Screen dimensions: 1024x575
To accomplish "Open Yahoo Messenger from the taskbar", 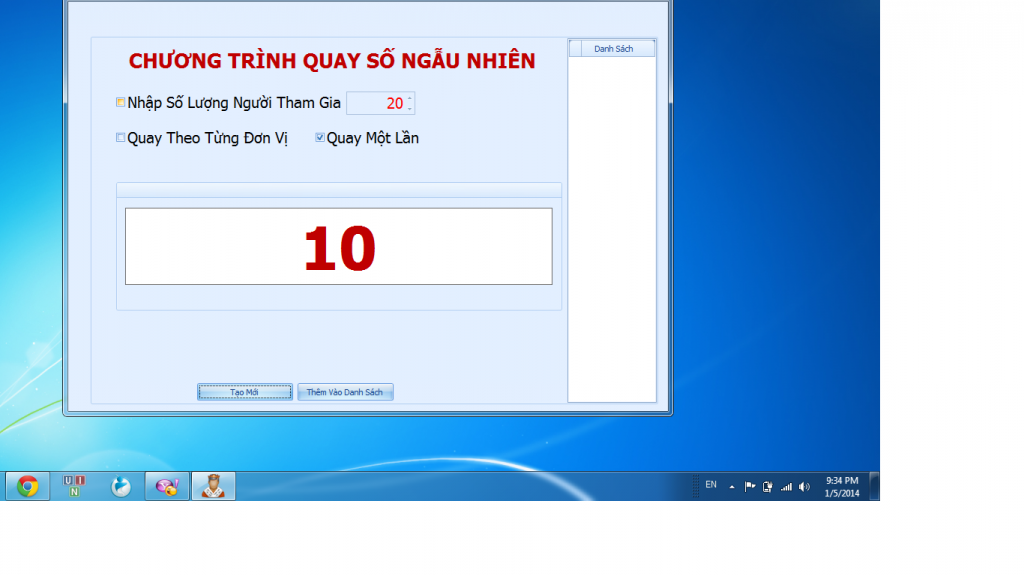I will click(167, 486).
